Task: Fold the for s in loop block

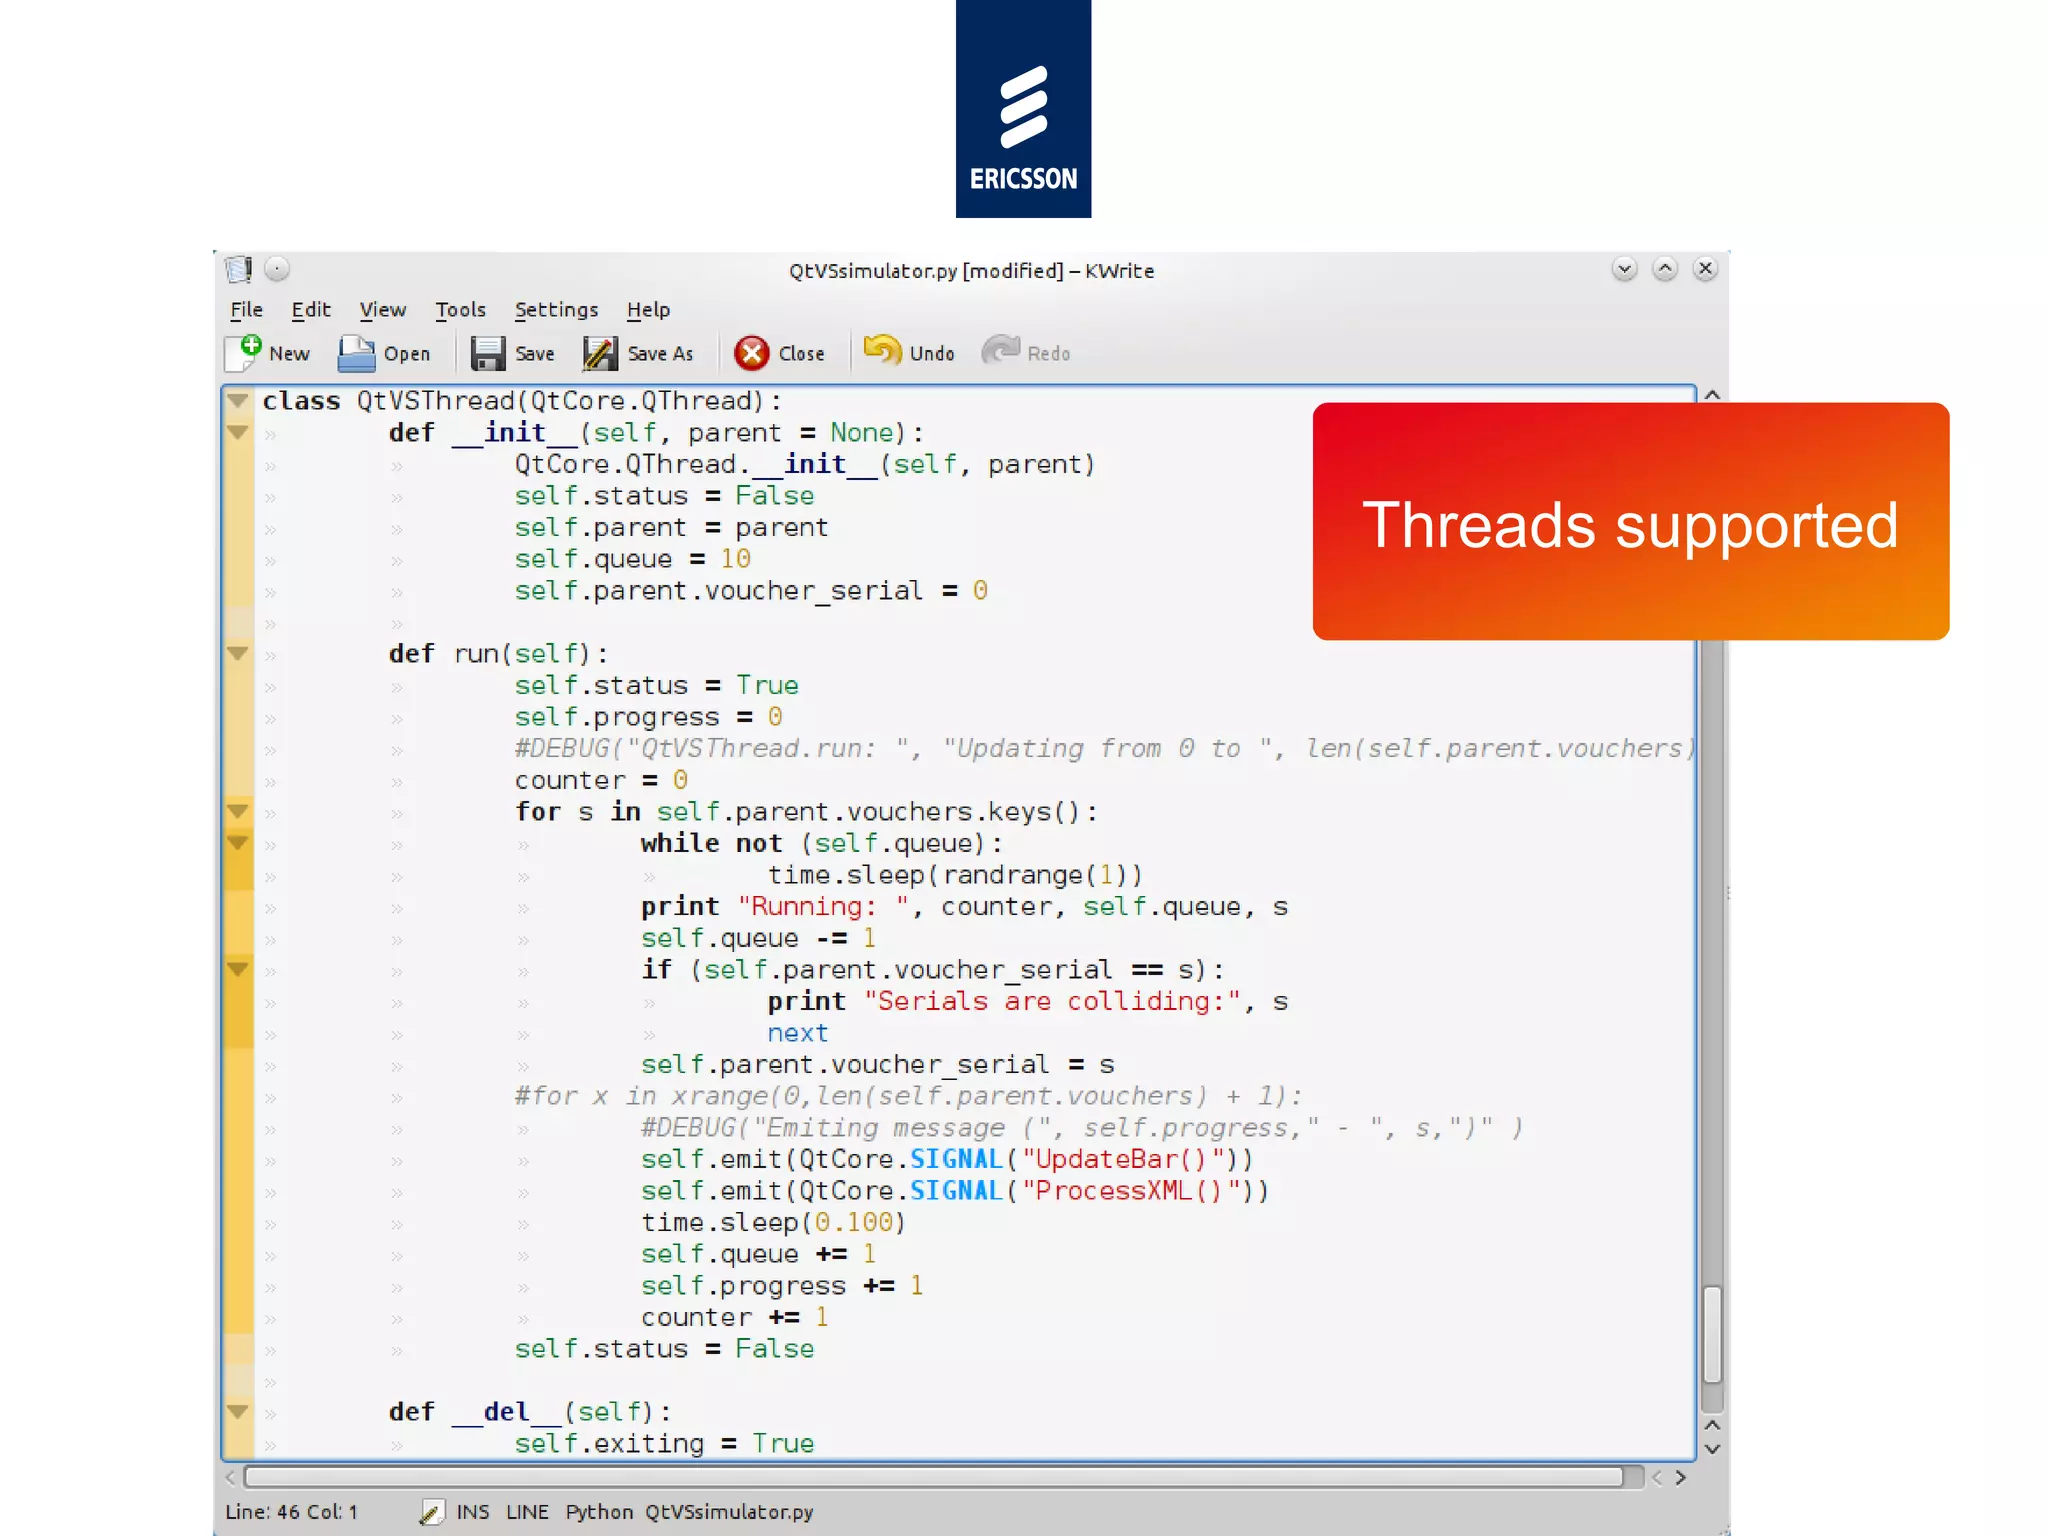Action: click(x=237, y=811)
